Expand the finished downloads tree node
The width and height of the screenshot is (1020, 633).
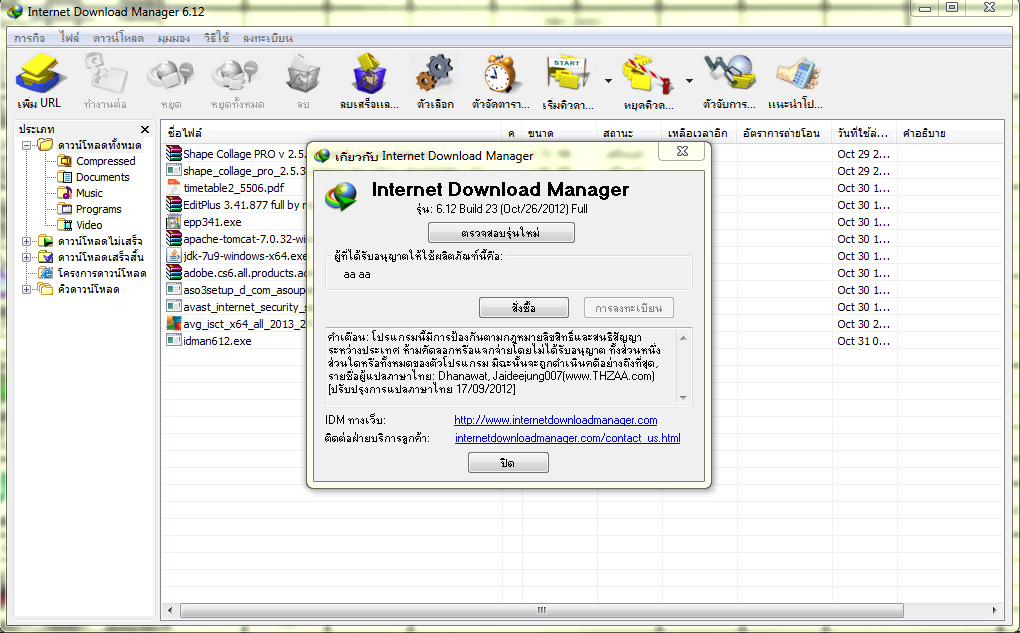(x=27, y=257)
